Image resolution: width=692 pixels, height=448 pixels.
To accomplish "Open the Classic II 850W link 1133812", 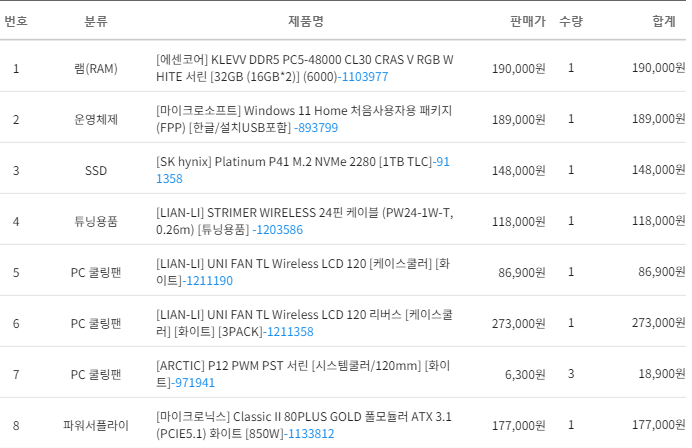I will [310, 433].
